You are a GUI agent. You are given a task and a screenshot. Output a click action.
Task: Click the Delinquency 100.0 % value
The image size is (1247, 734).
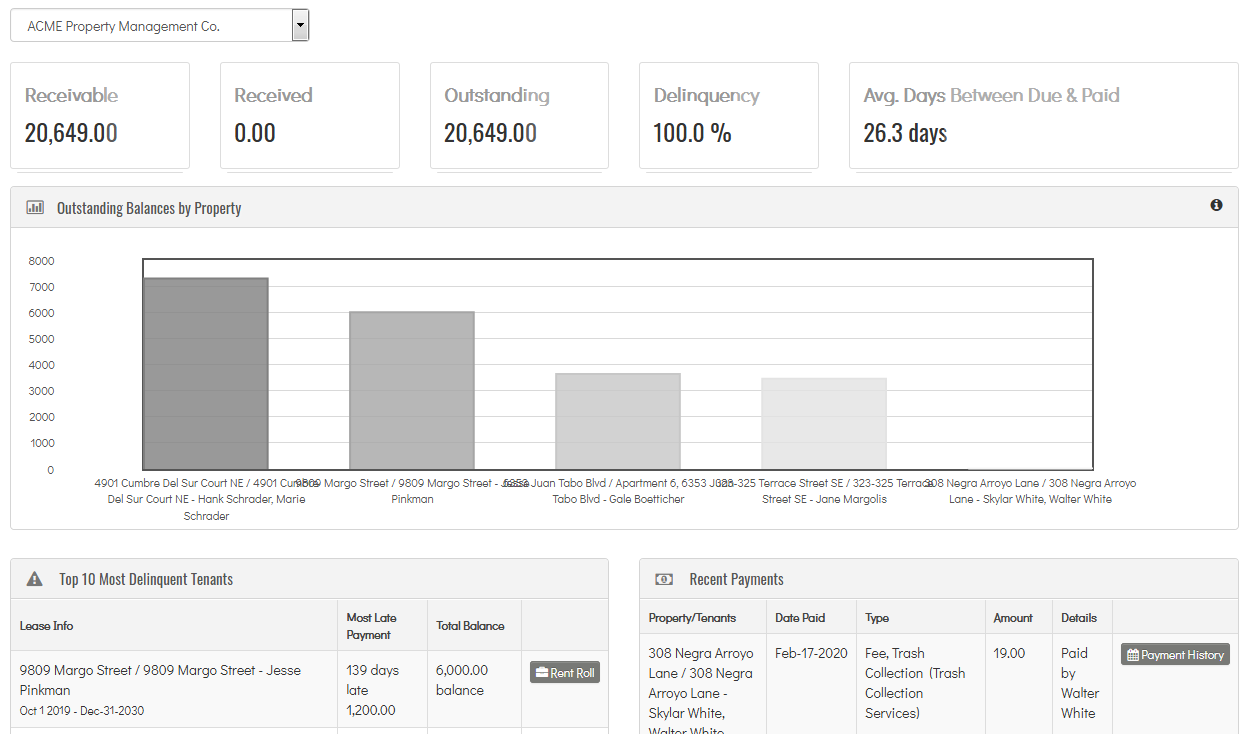click(x=692, y=133)
